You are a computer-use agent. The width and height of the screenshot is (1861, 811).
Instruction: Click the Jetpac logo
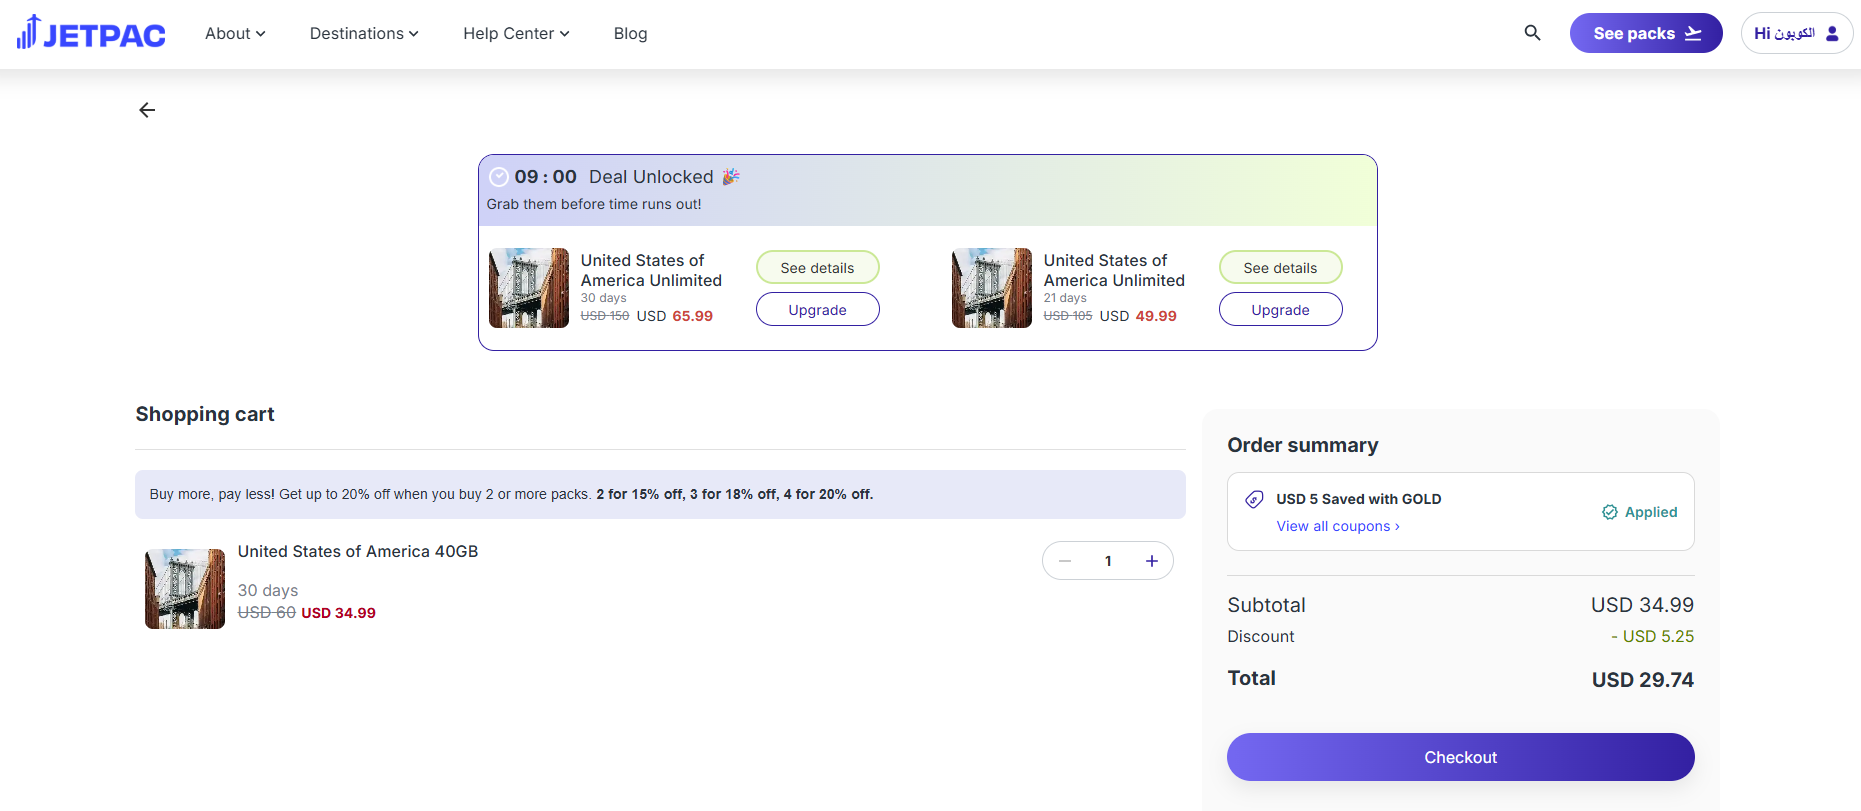click(91, 33)
